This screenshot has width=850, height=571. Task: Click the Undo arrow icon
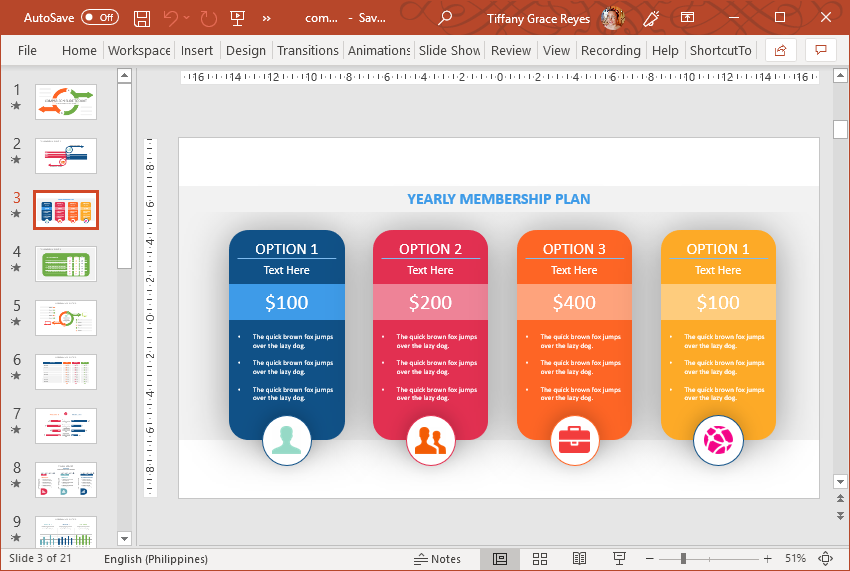click(170, 18)
